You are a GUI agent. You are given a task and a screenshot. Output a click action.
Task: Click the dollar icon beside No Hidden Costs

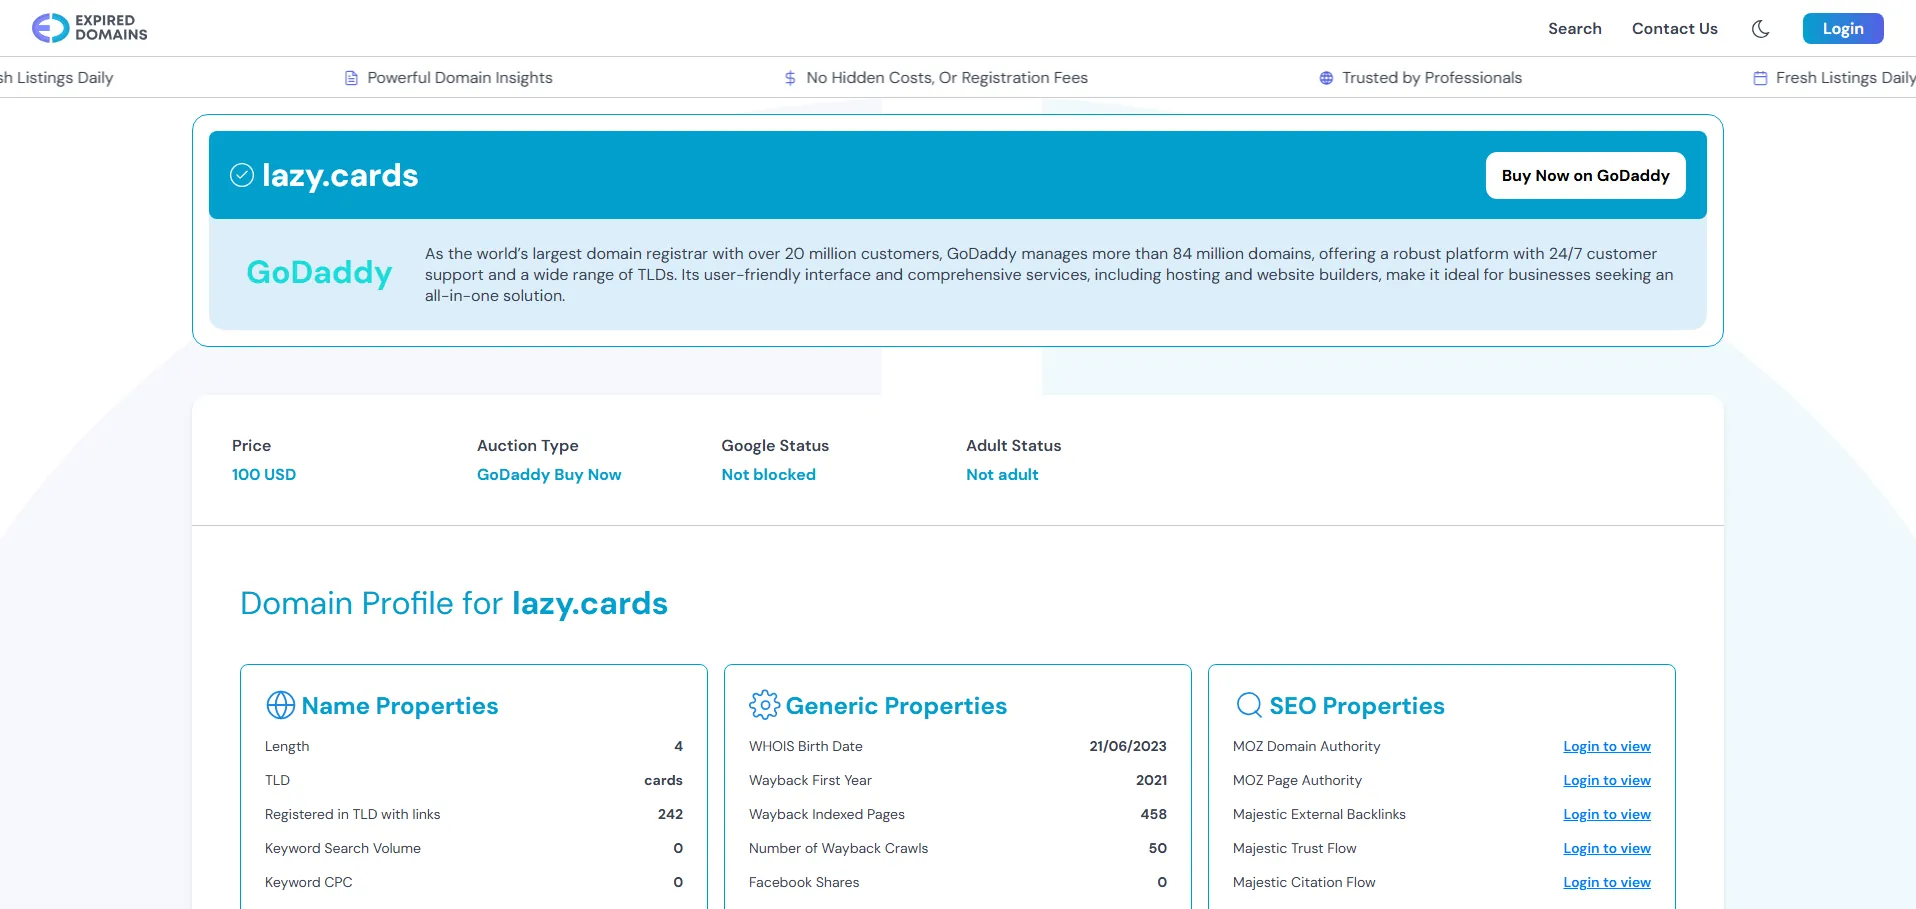790,78
